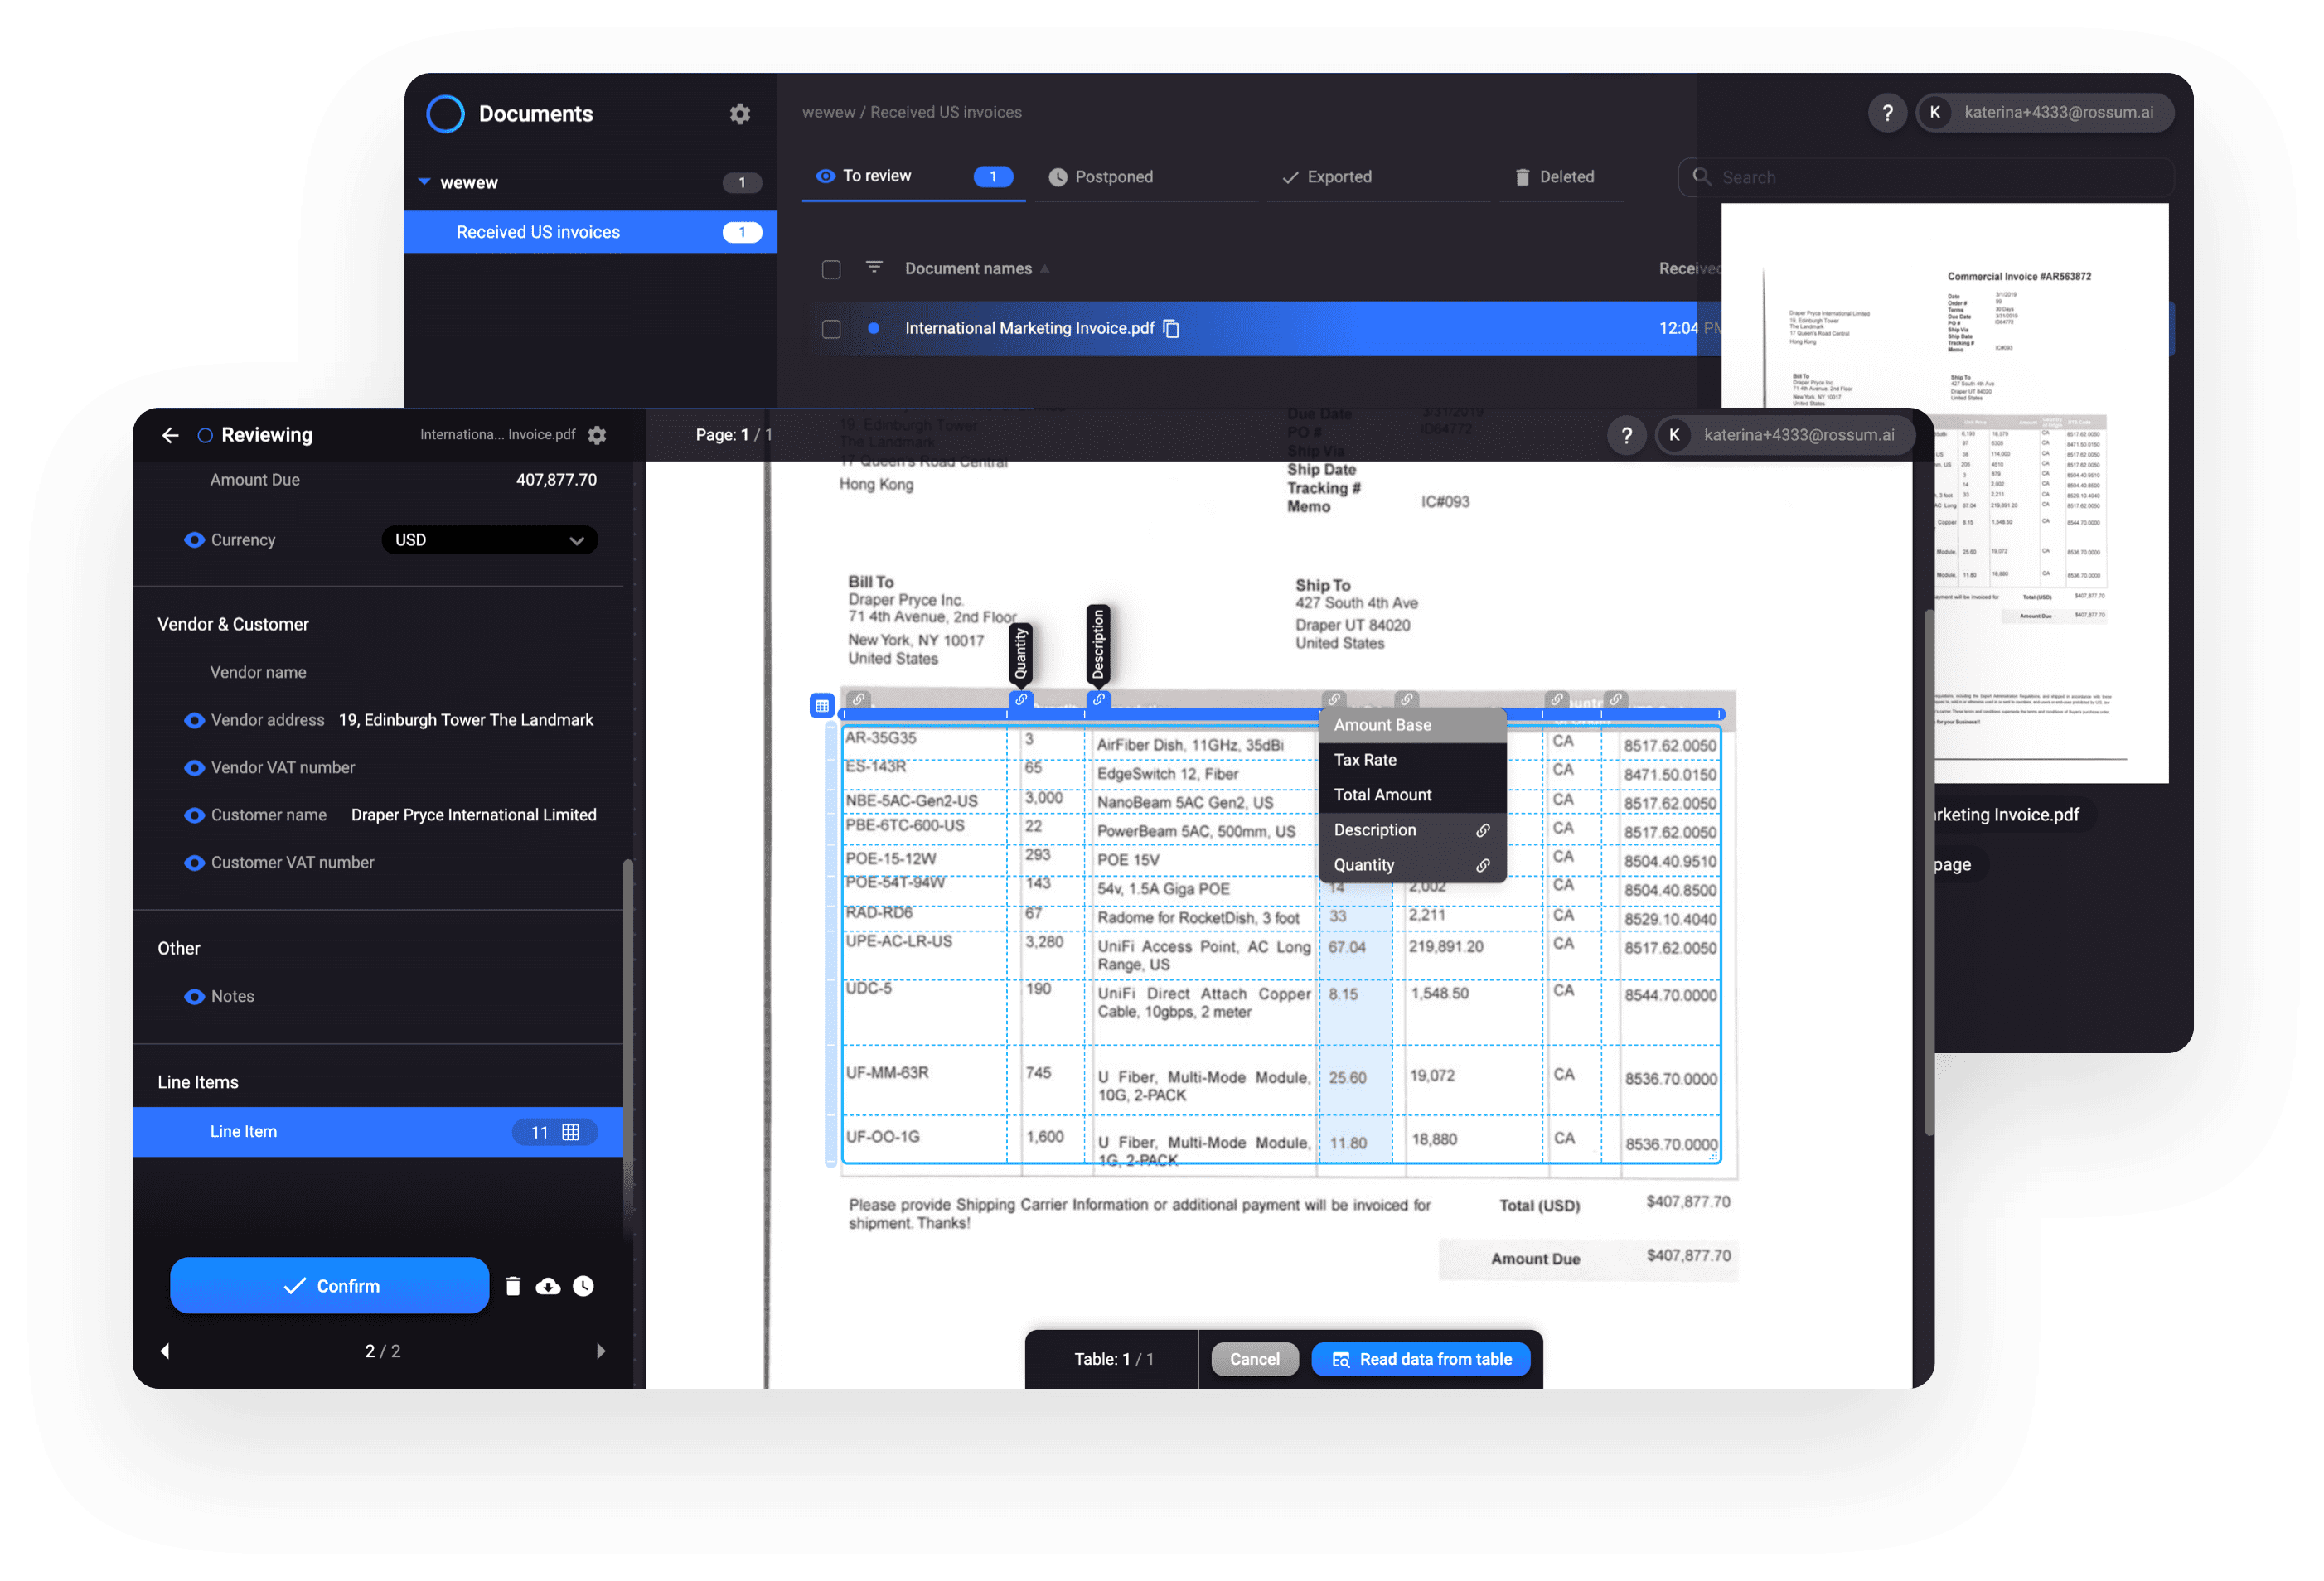The image size is (2324, 1581).
Task: Click Cancel in the table toolbar
Action: tap(1254, 1360)
